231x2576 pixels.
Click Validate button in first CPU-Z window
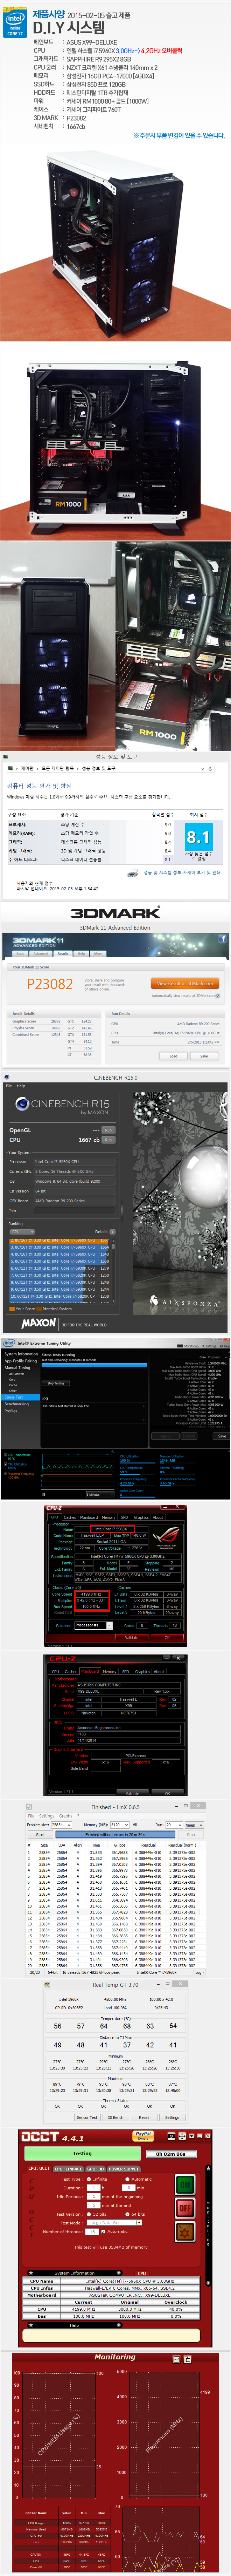pos(132,1638)
